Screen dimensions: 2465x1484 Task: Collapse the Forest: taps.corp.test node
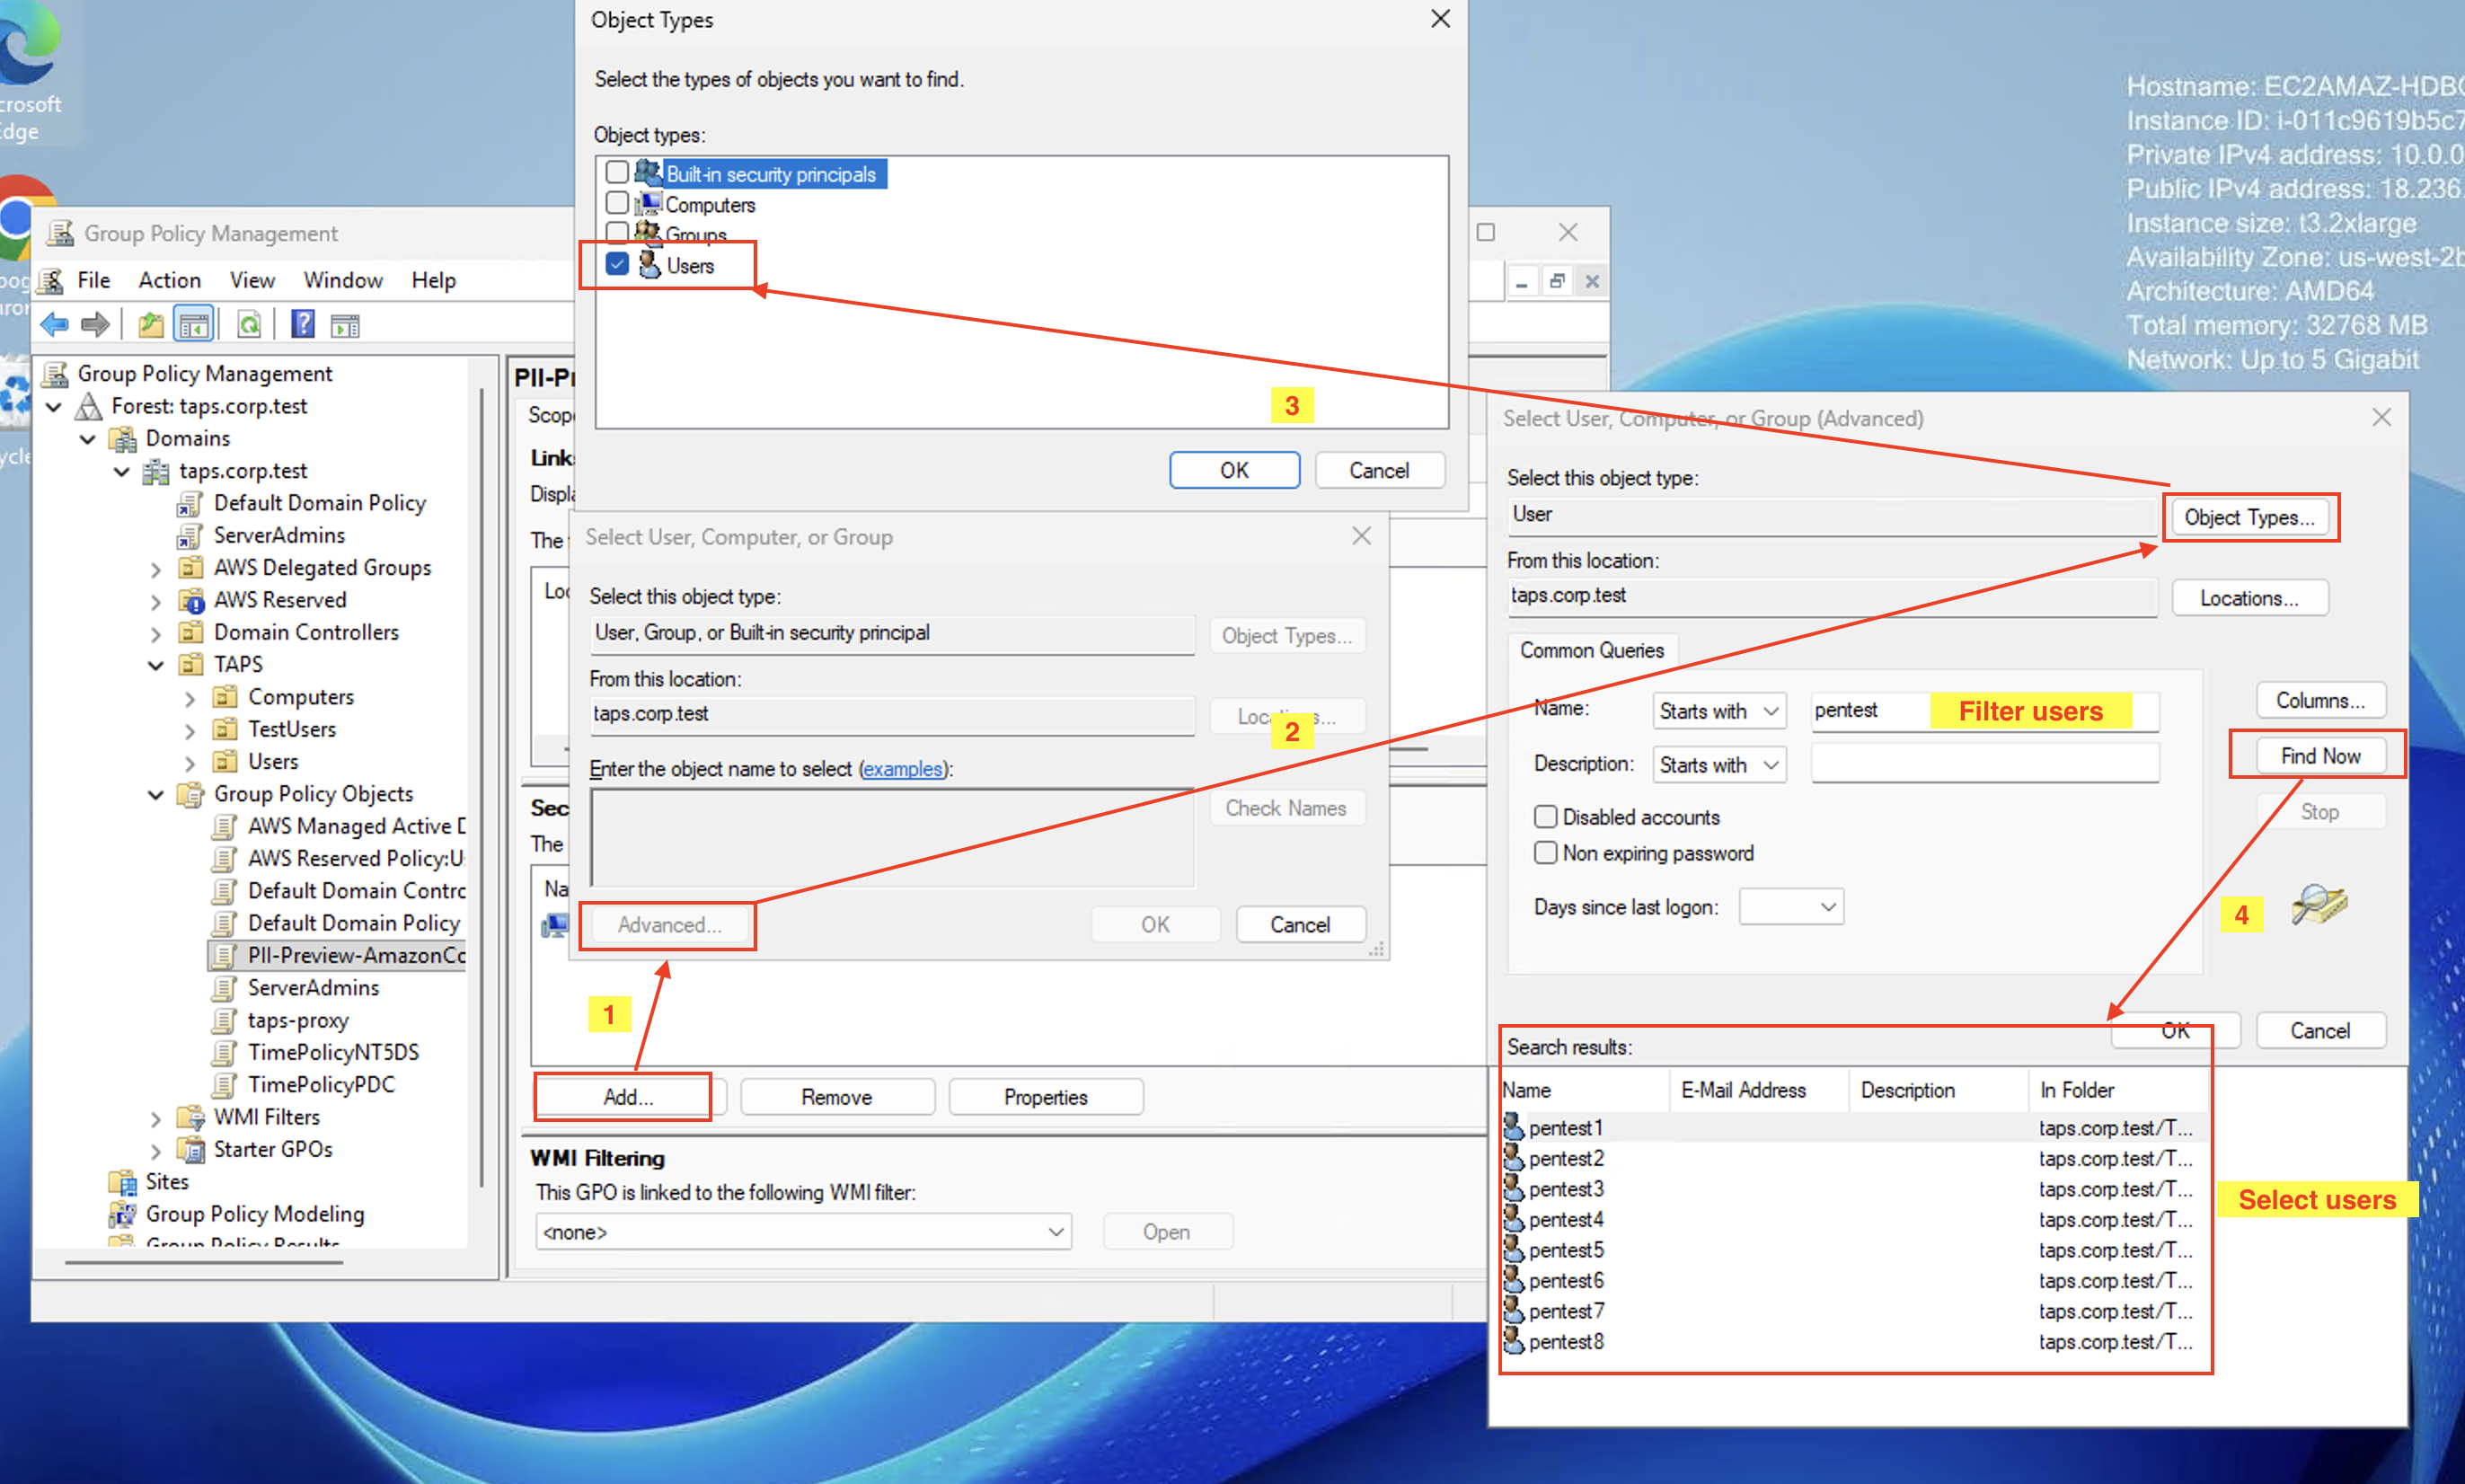(55, 407)
